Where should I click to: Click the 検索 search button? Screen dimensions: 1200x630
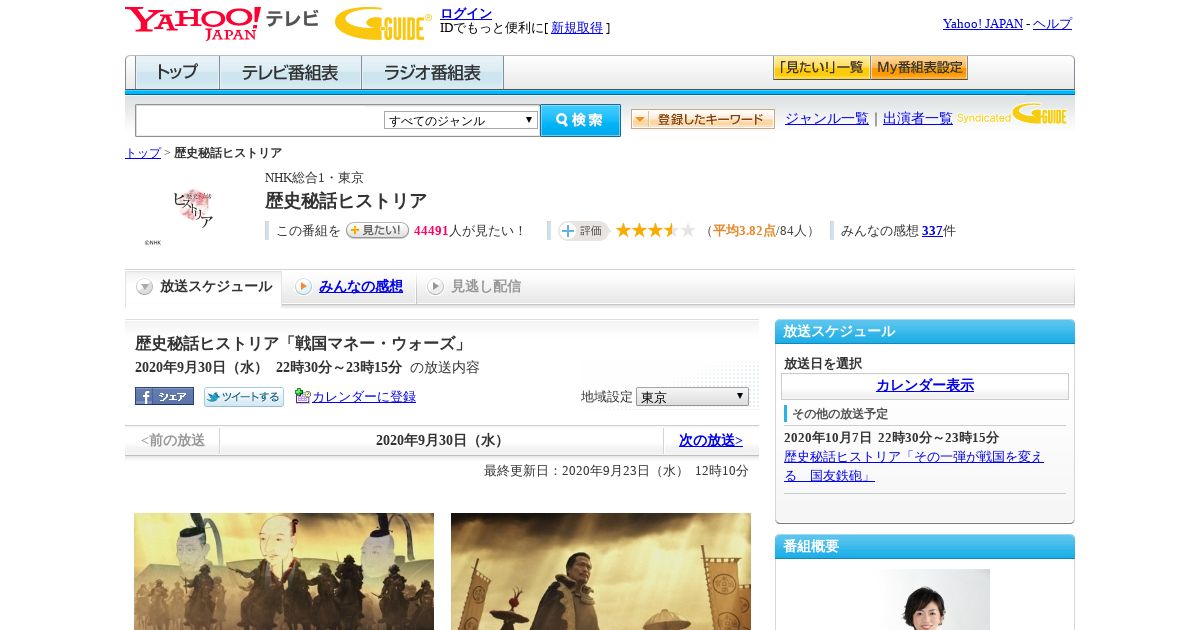pos(580,120)
